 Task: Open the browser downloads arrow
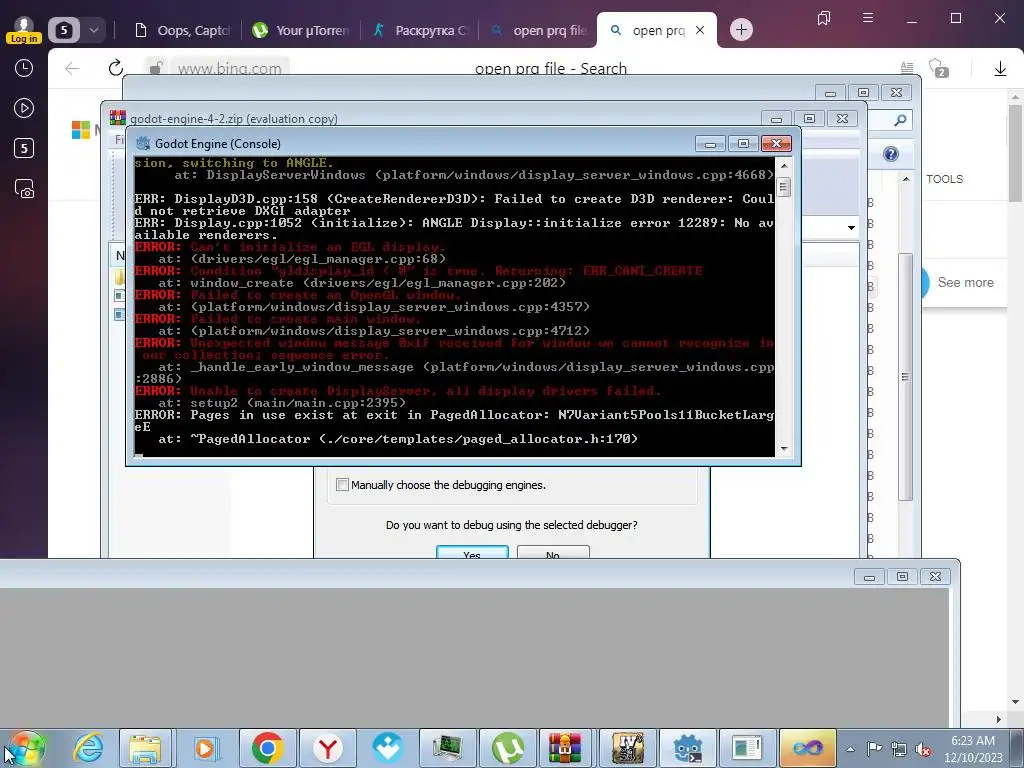coord(1000,68)
